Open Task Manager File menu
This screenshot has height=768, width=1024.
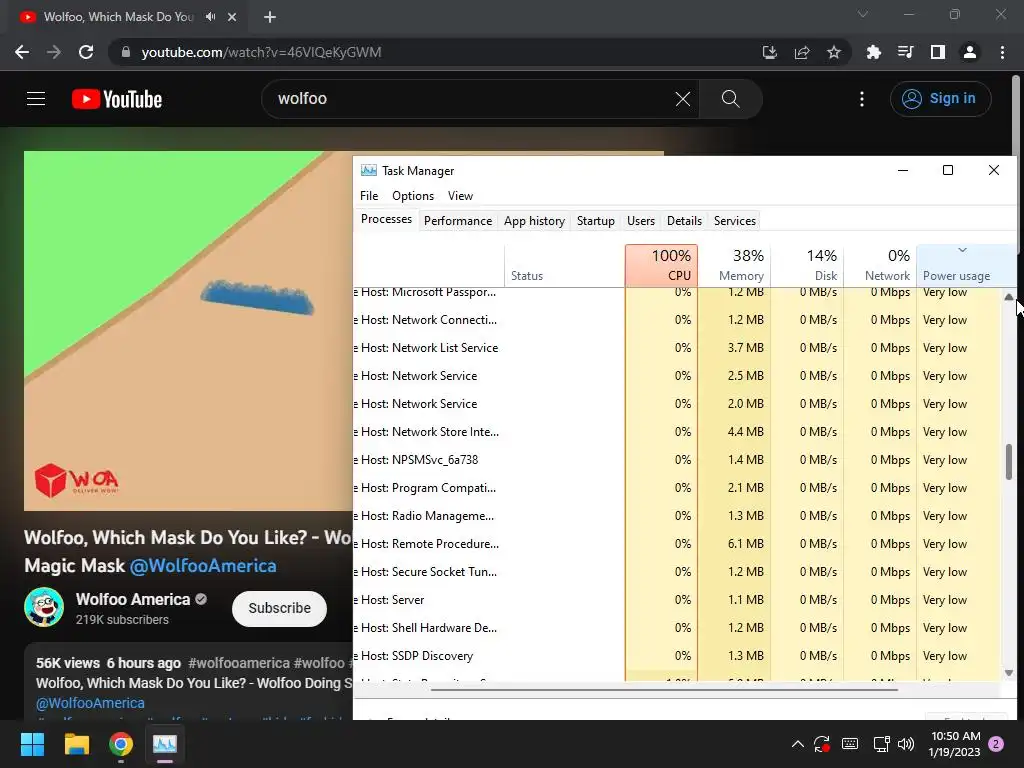369,196
